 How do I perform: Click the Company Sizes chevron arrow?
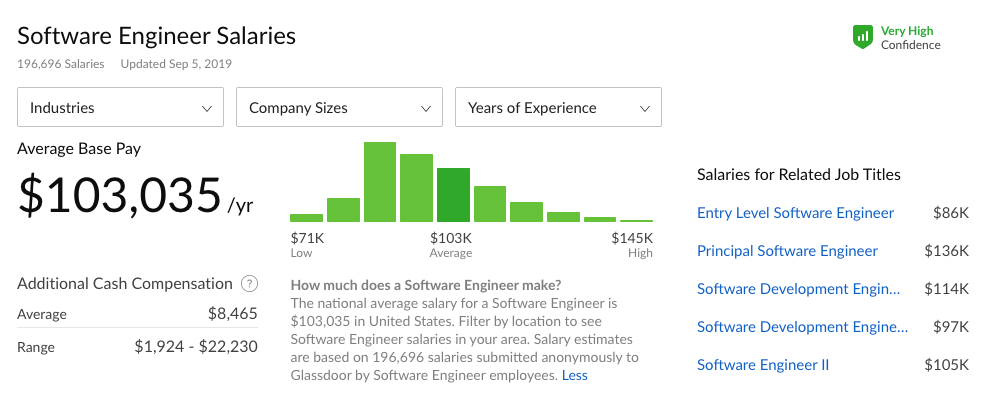point(426,109)
